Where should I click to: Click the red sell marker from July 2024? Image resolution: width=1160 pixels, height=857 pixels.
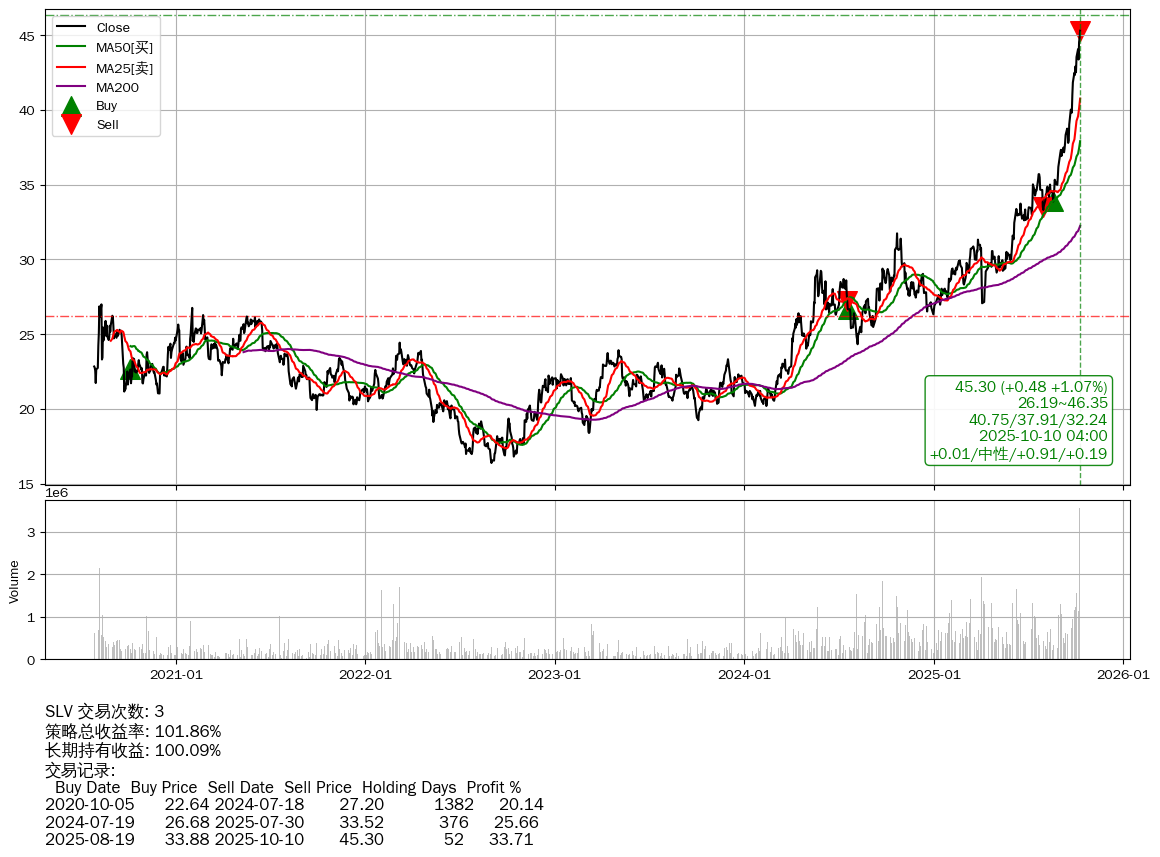[848, 299]
